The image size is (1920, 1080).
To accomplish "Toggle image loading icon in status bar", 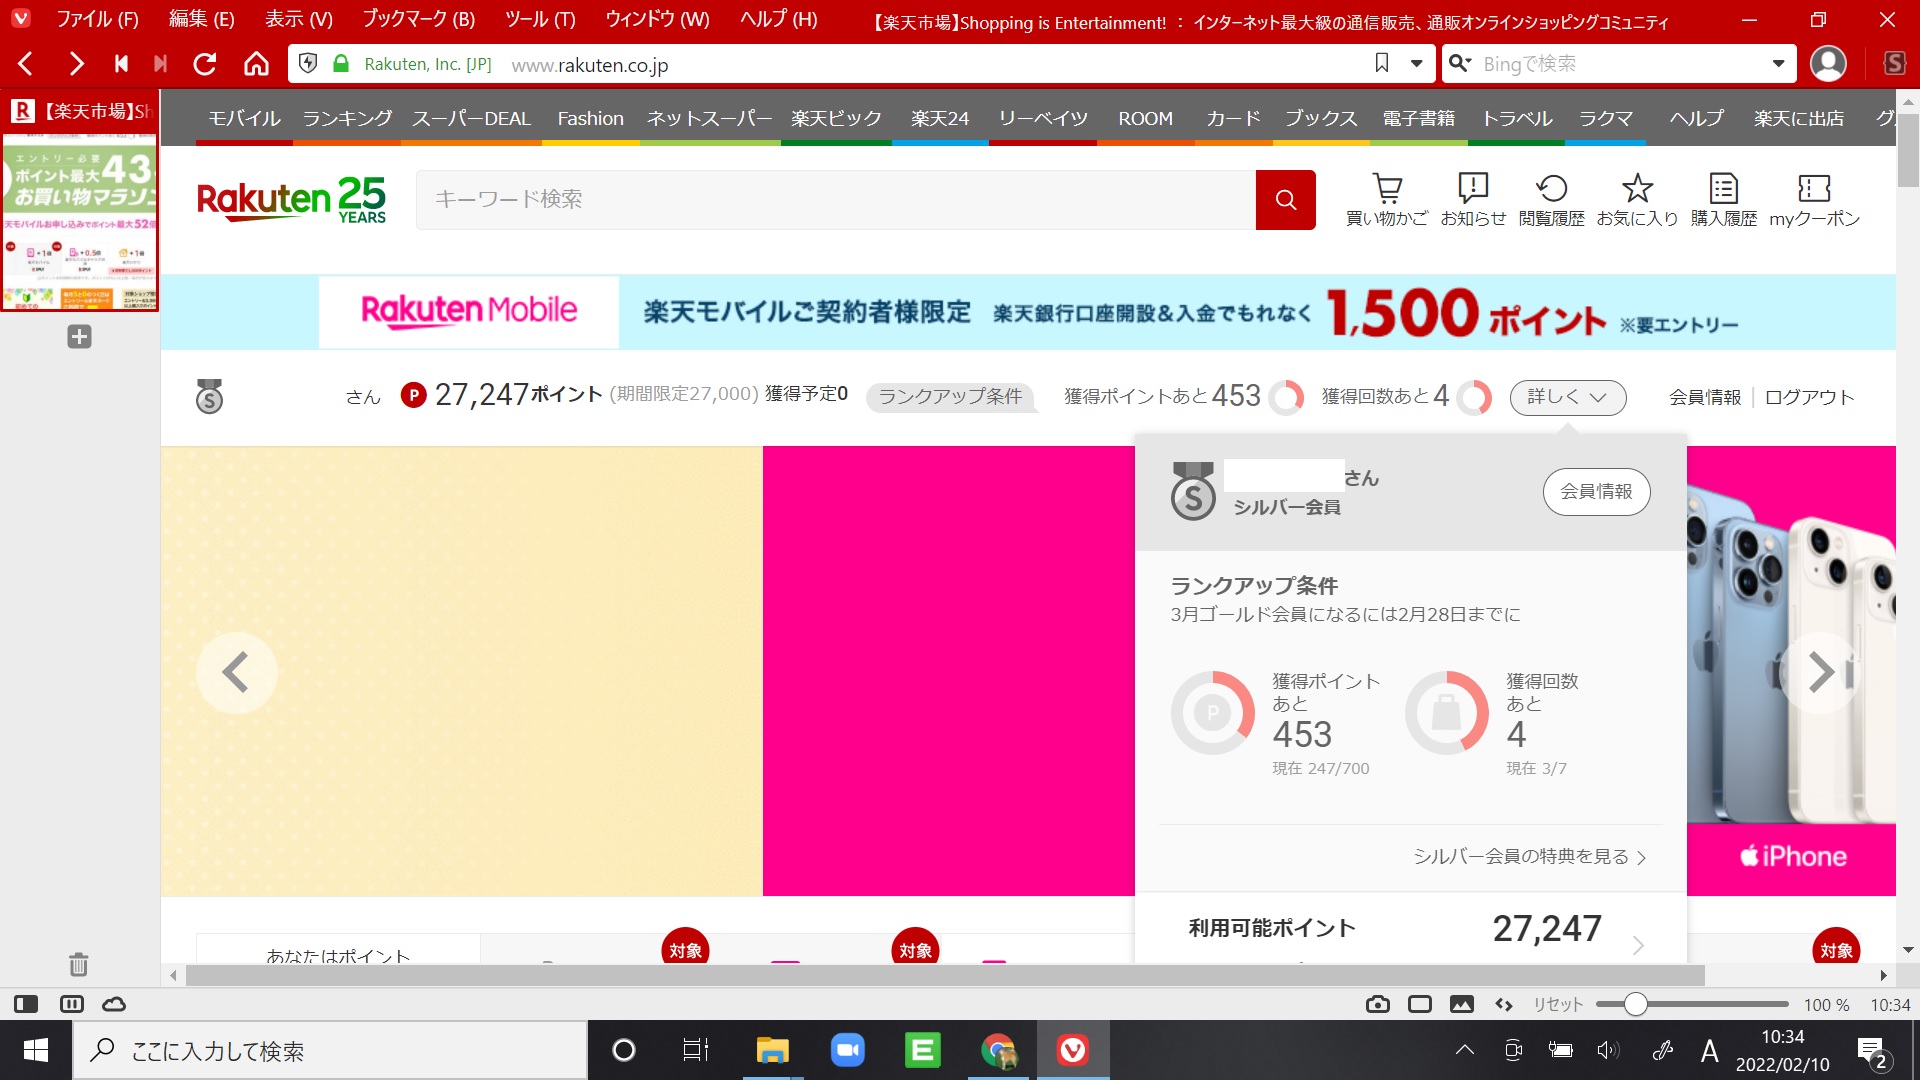I will coord(1461,1004).
